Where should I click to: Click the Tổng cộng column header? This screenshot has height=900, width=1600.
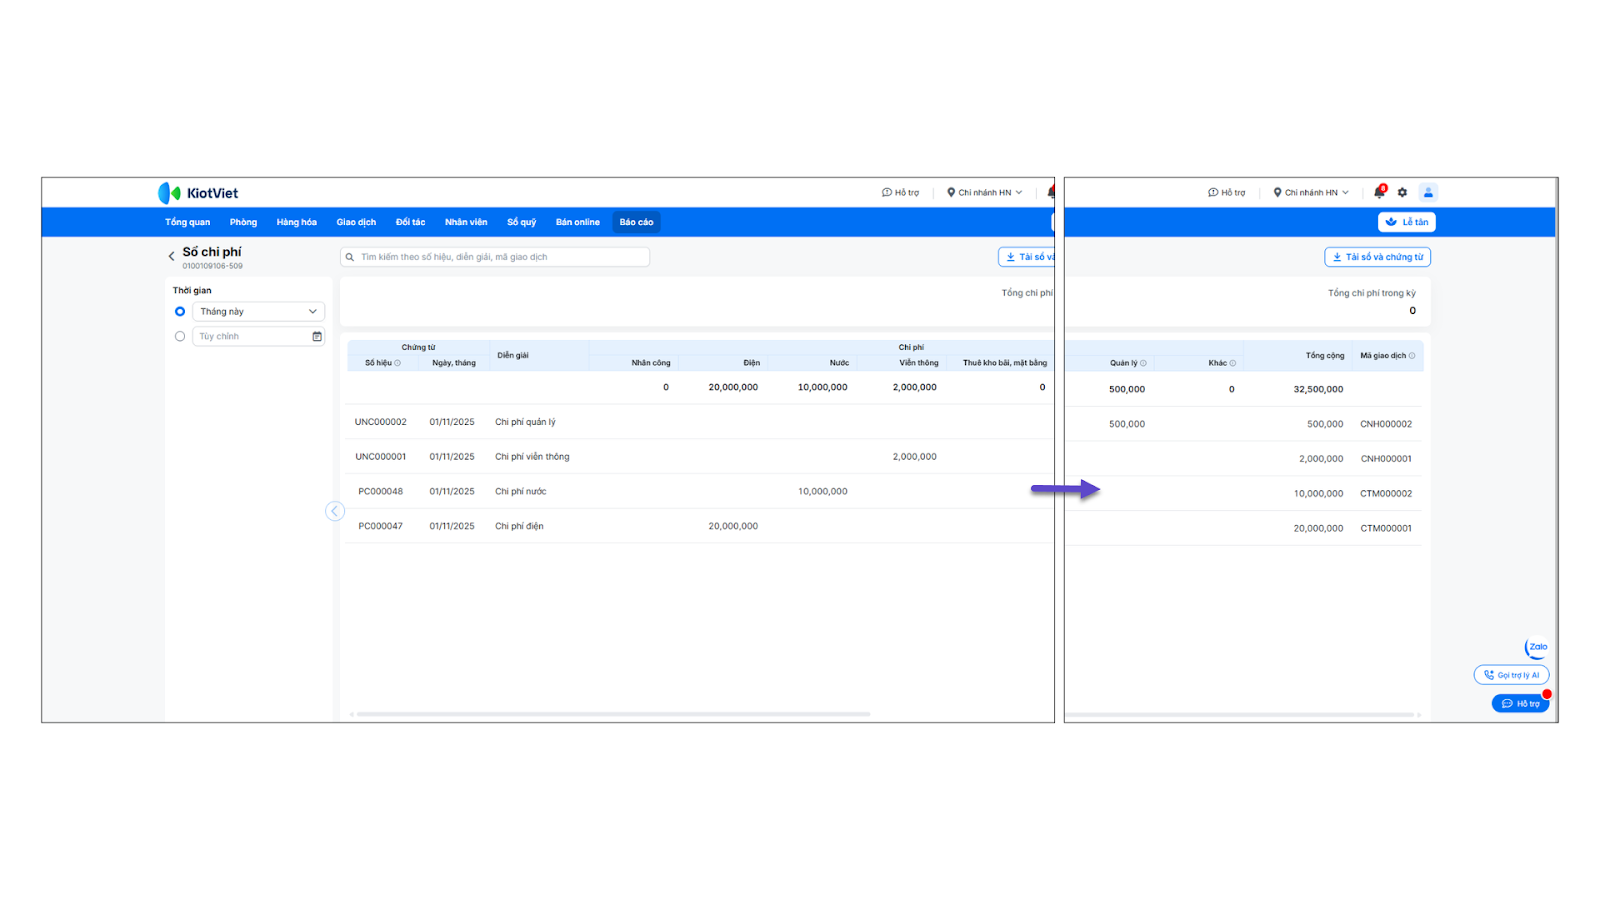pos(1325,356)
